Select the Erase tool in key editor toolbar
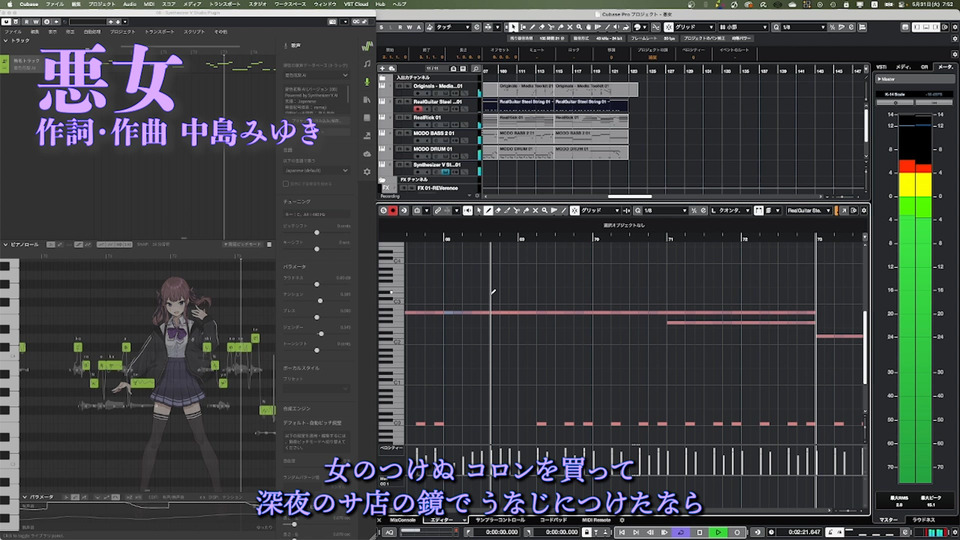 [x=498, y=211]
